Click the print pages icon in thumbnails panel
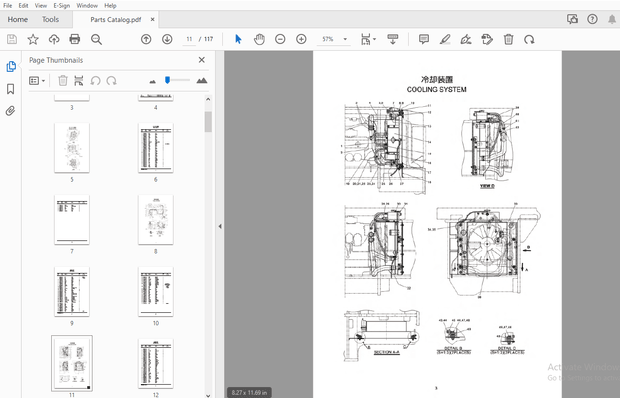The image size is (620, 398). 79,81
